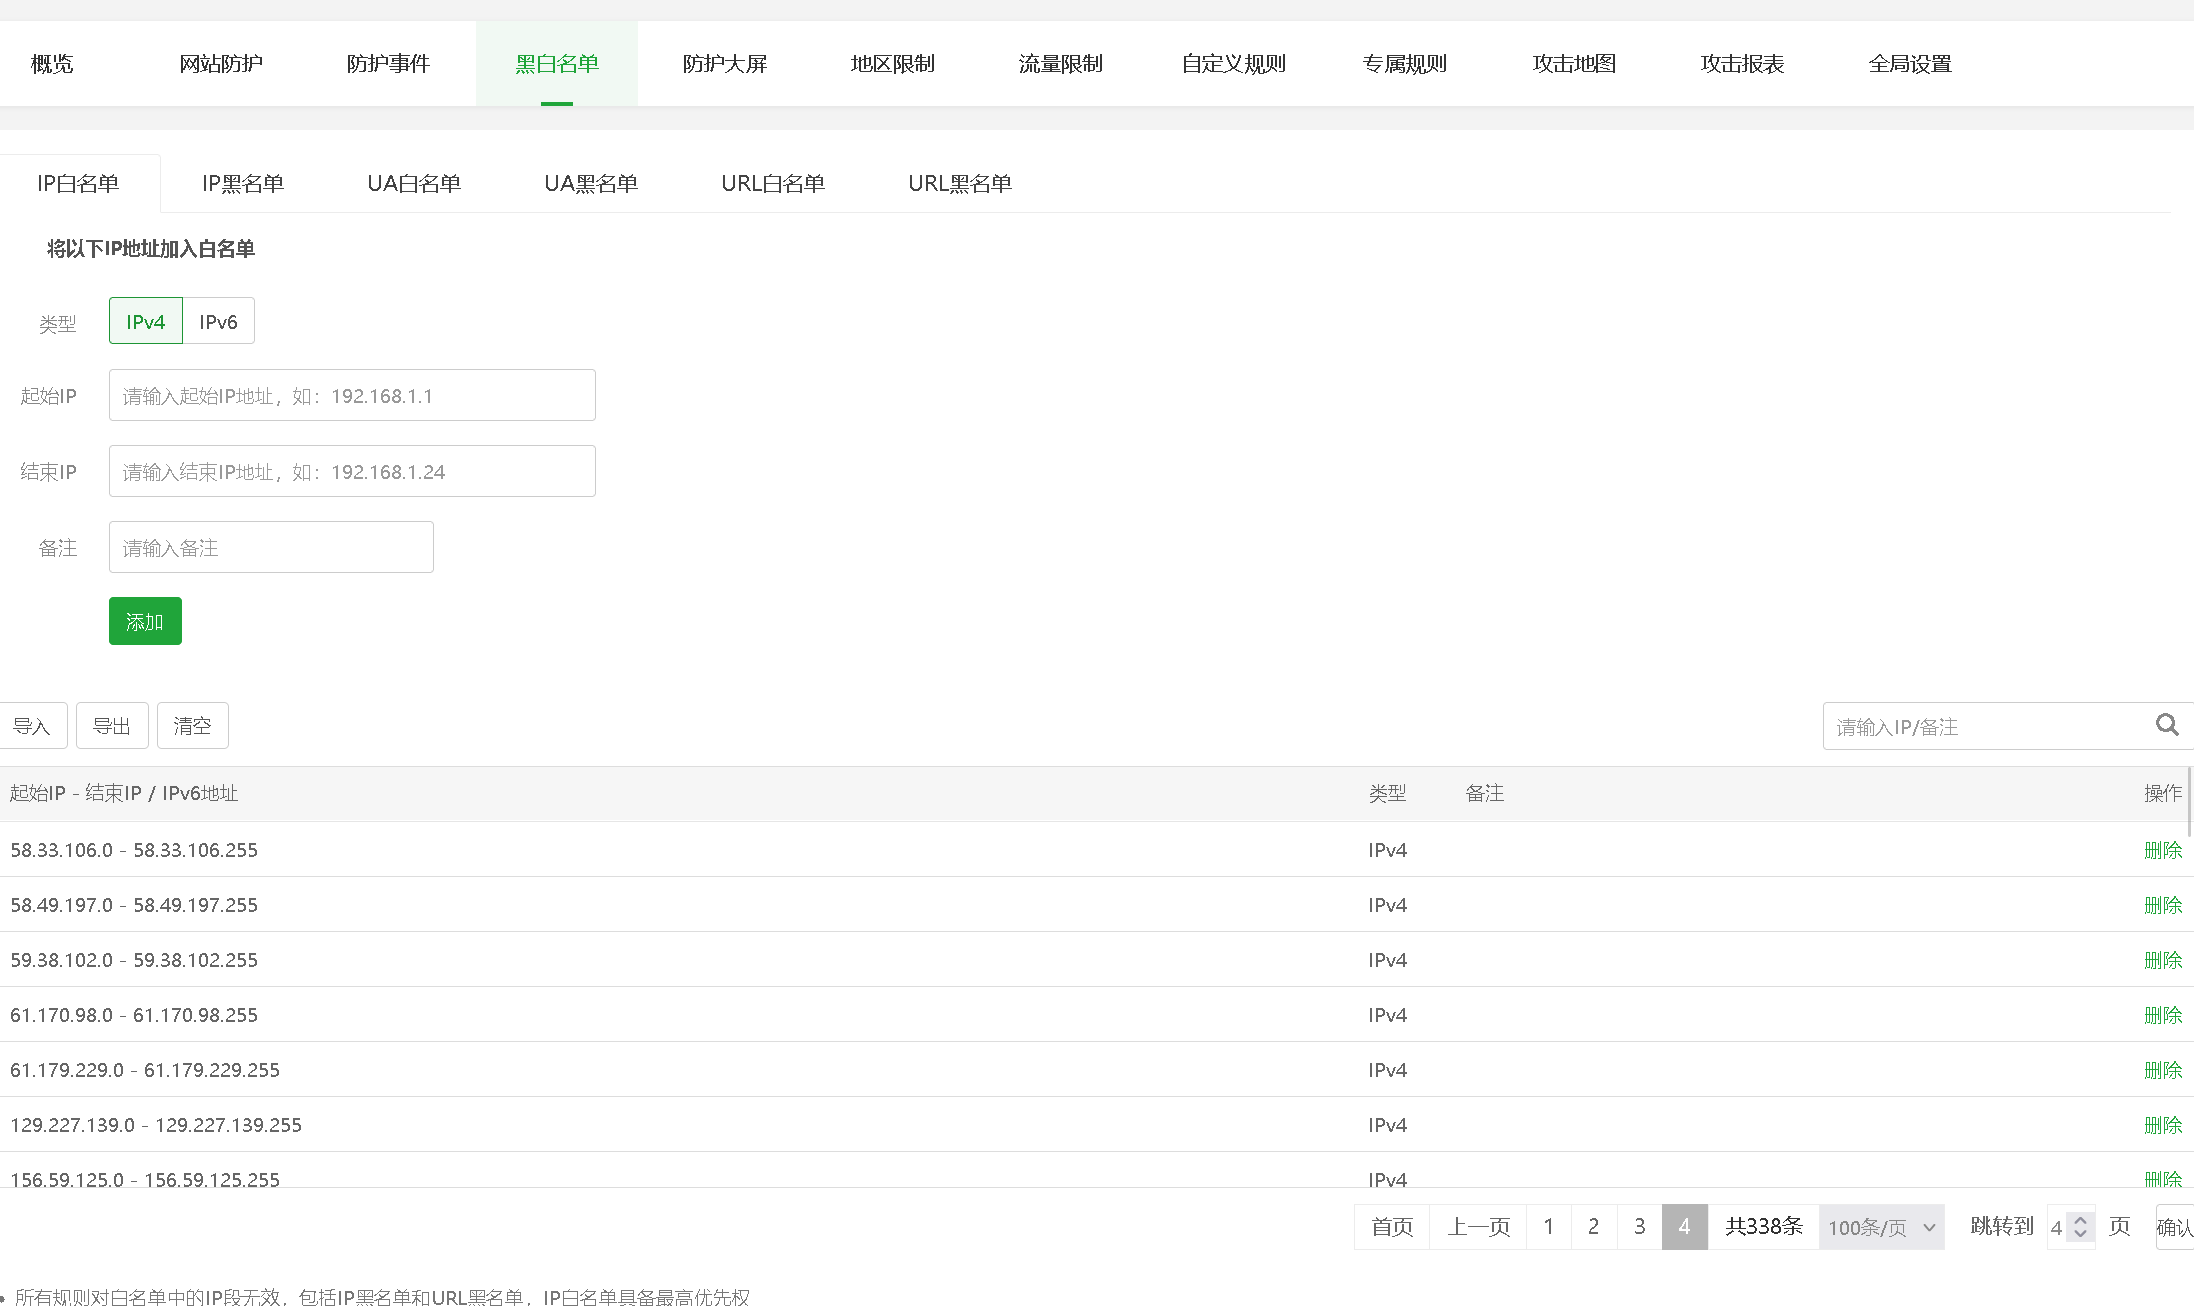Open the 地区限制 tab
2194x1306 pixels.
coord(893,64)
